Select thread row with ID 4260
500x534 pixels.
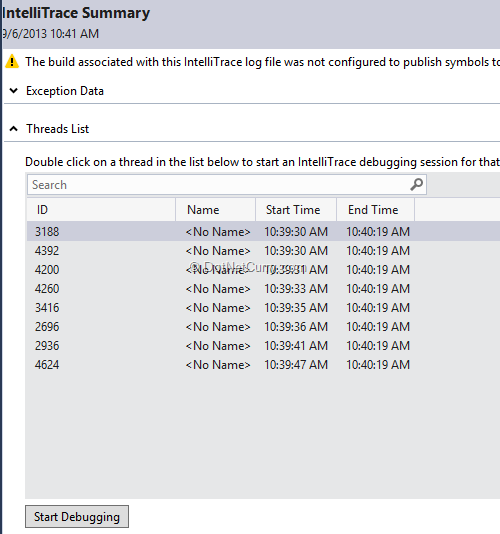point(263,289)
